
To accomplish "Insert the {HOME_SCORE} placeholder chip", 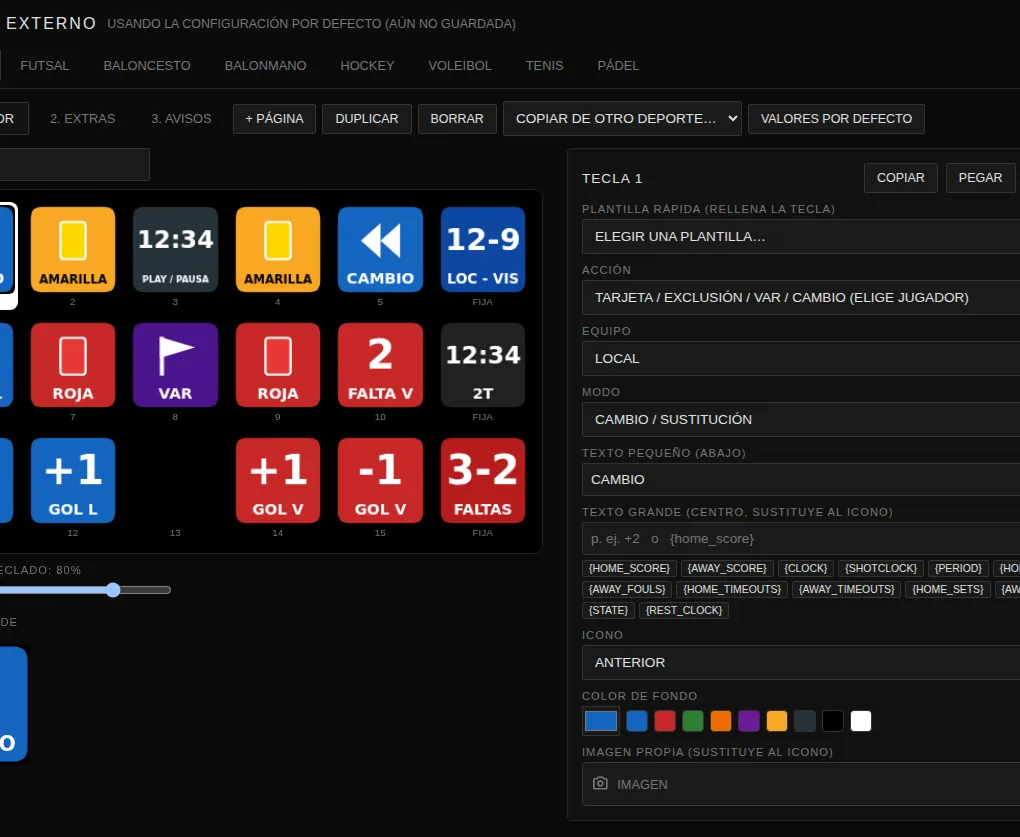I will click(x=629, y=568).
